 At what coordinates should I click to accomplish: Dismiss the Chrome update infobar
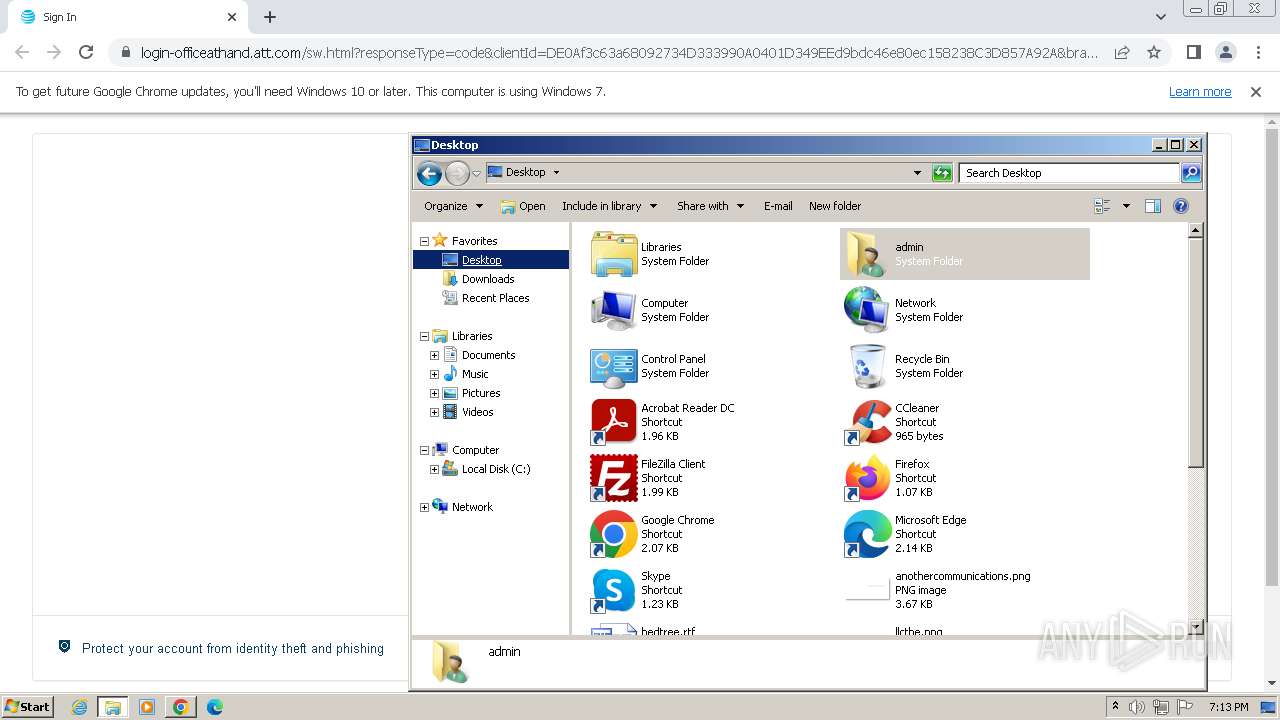point(1256,92)
